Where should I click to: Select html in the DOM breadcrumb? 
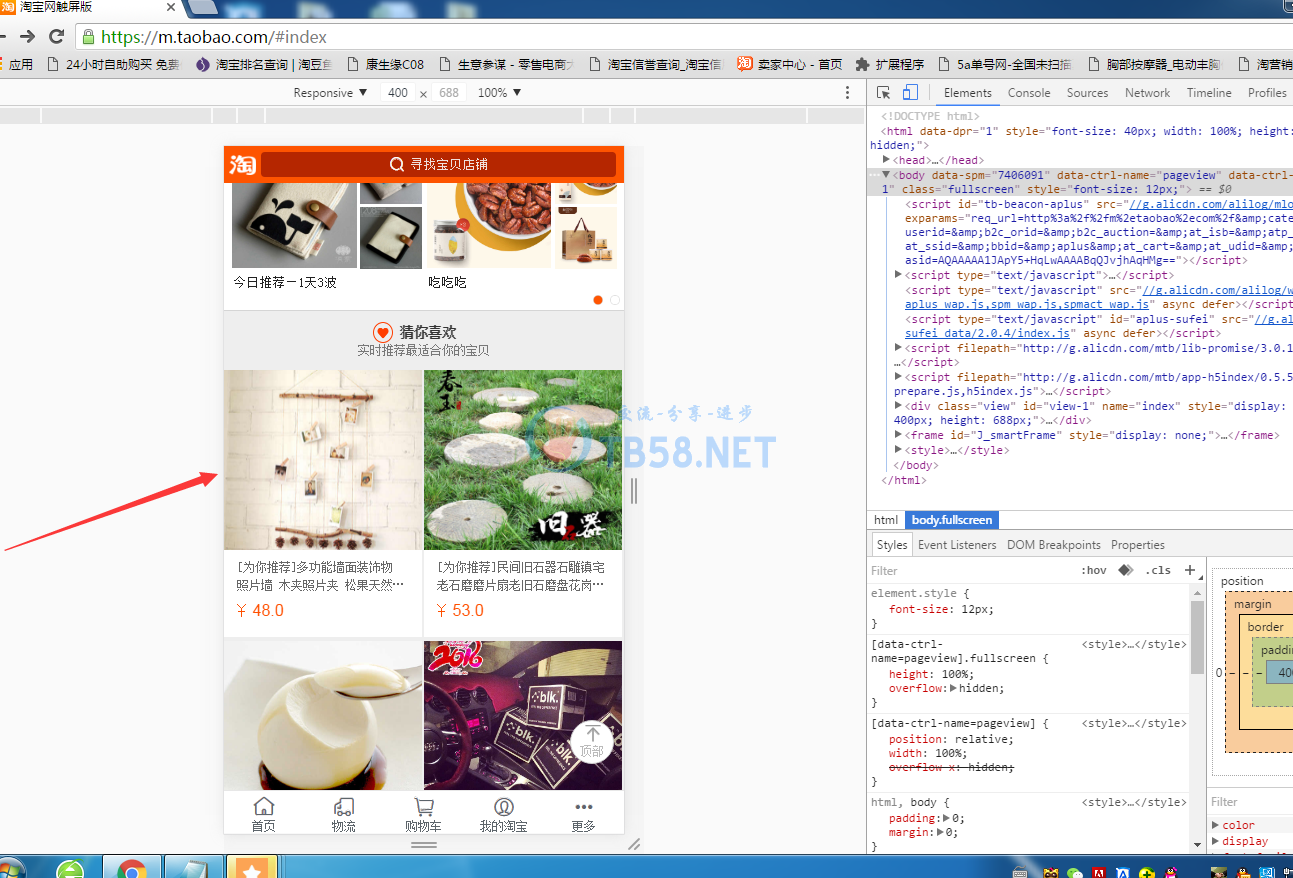[x=886, y=520]
